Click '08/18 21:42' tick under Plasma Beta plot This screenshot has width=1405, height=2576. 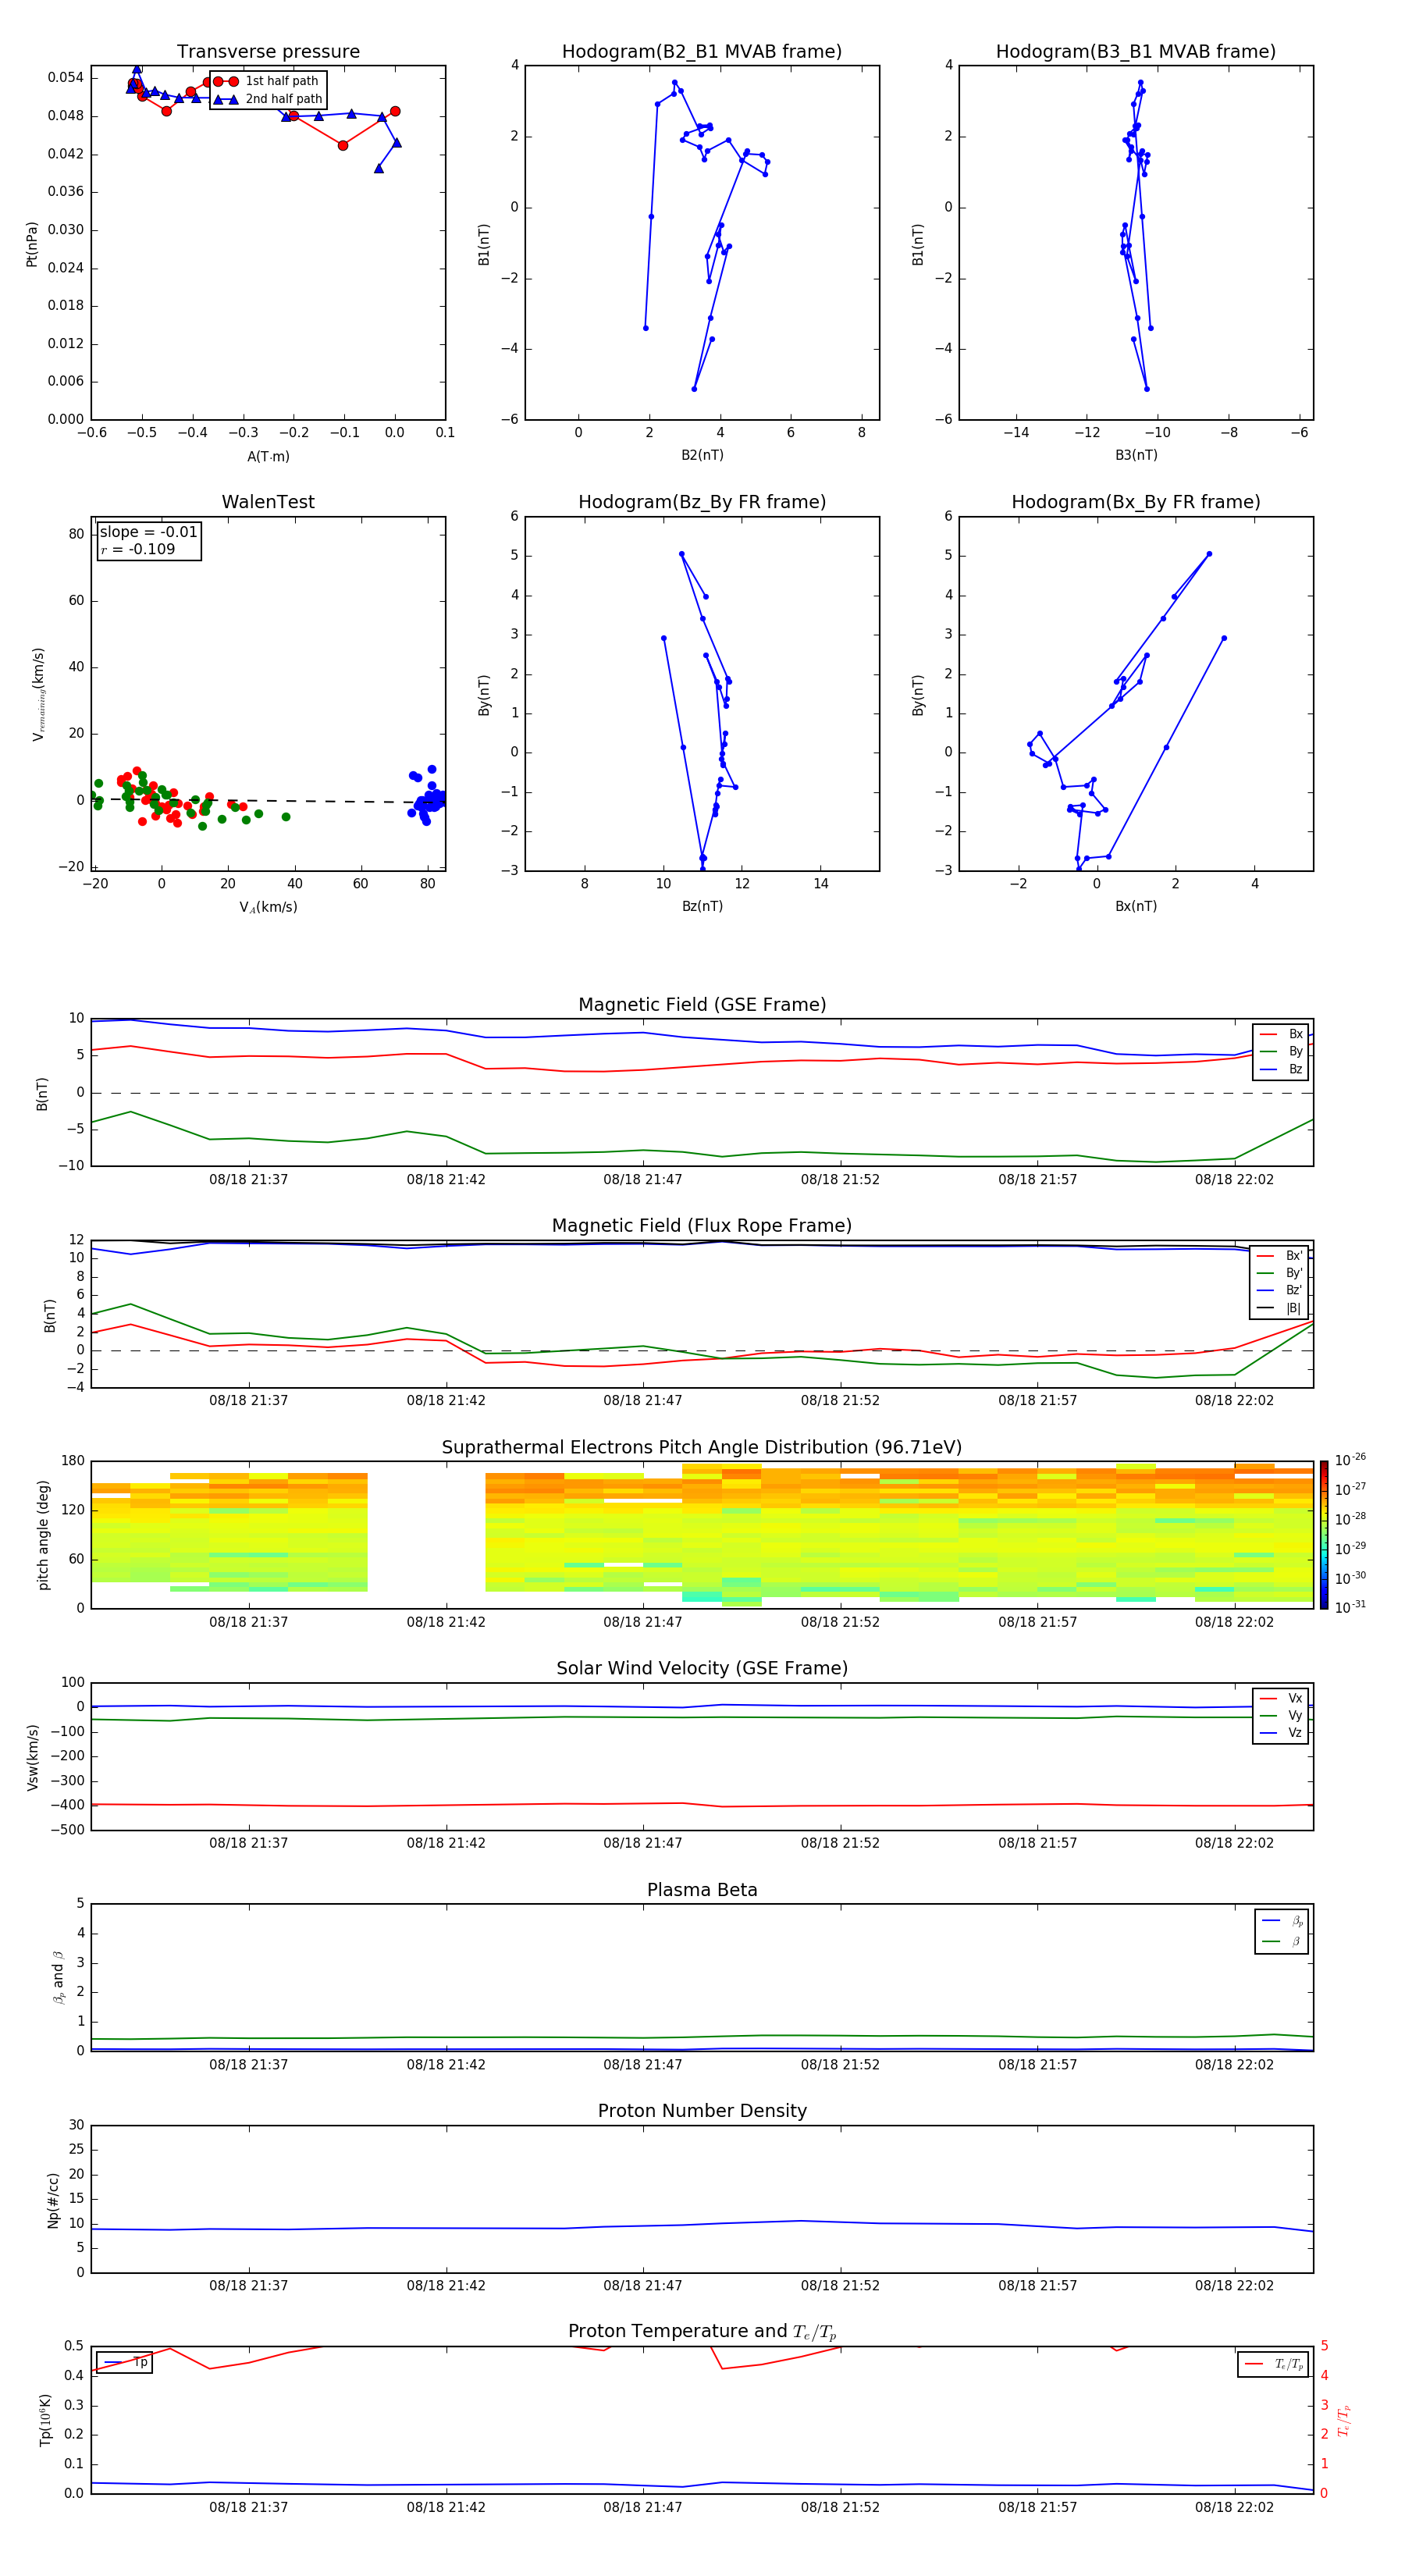[446, 2064]
